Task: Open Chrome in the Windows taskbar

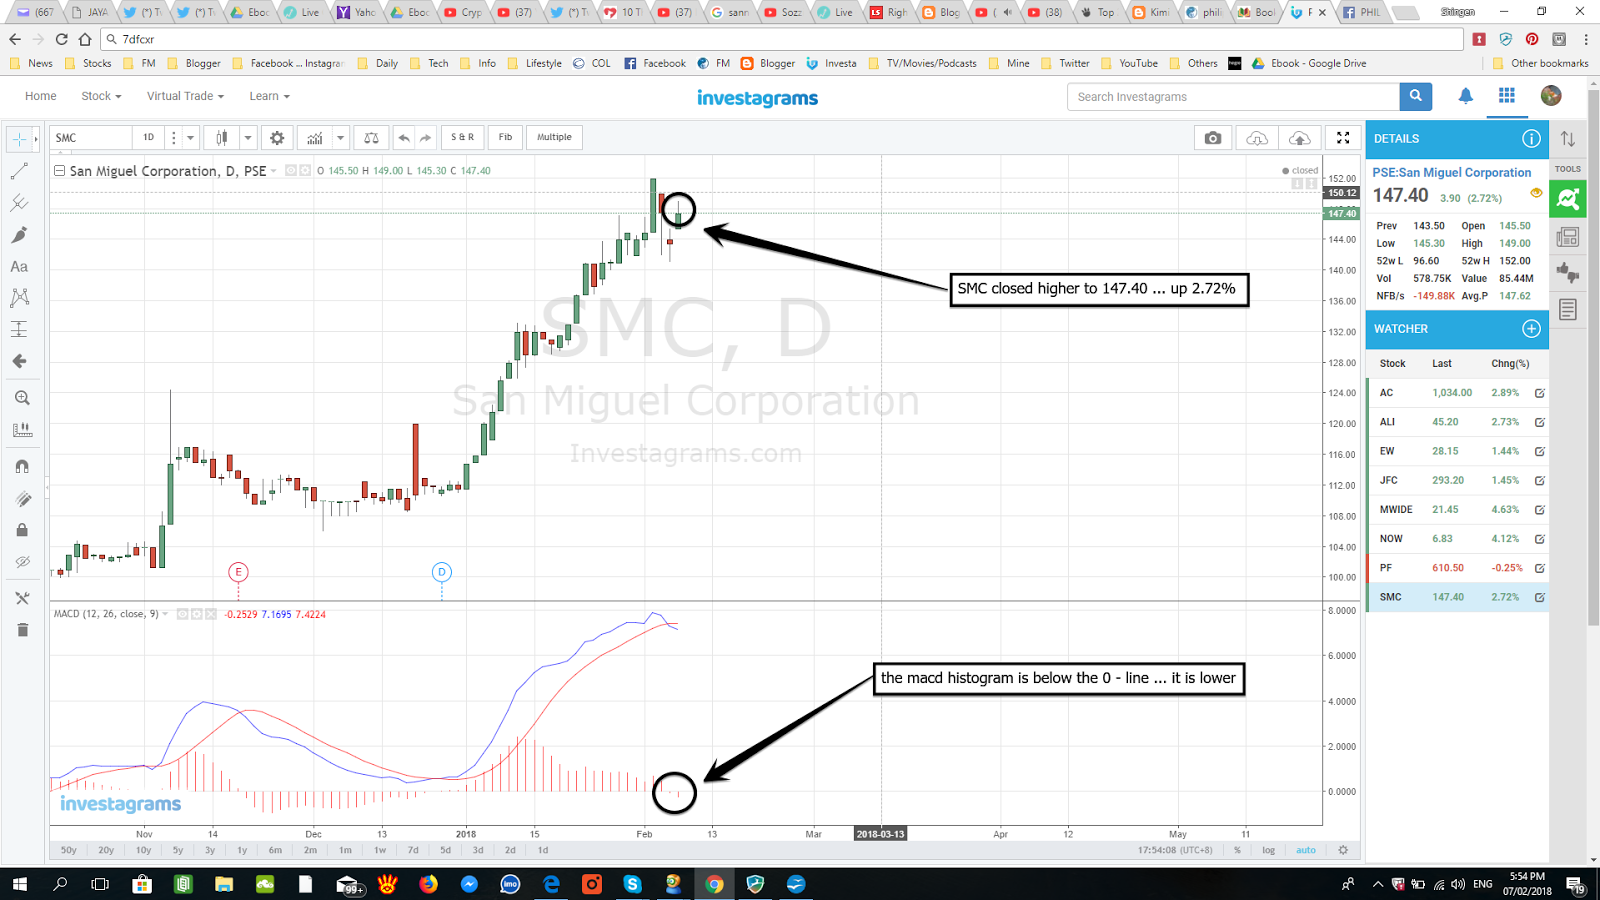Action: [x=714, y=884]
